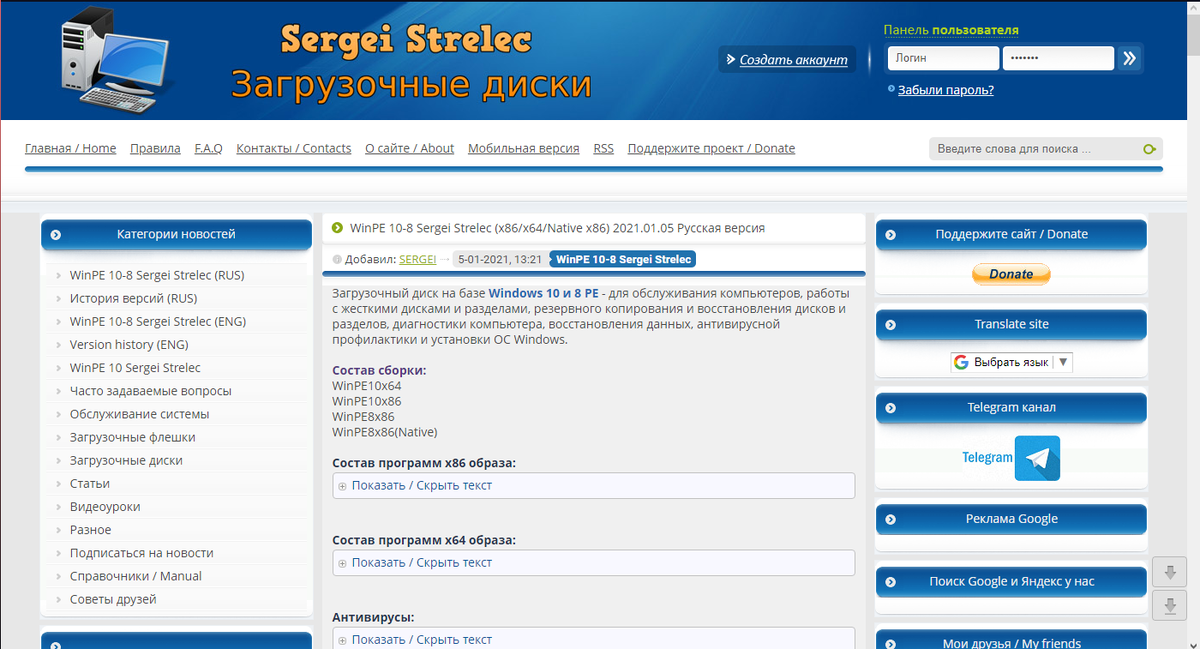Click the Логин input field
Viewport: 1200px width, 649px height.
[941, 58]
